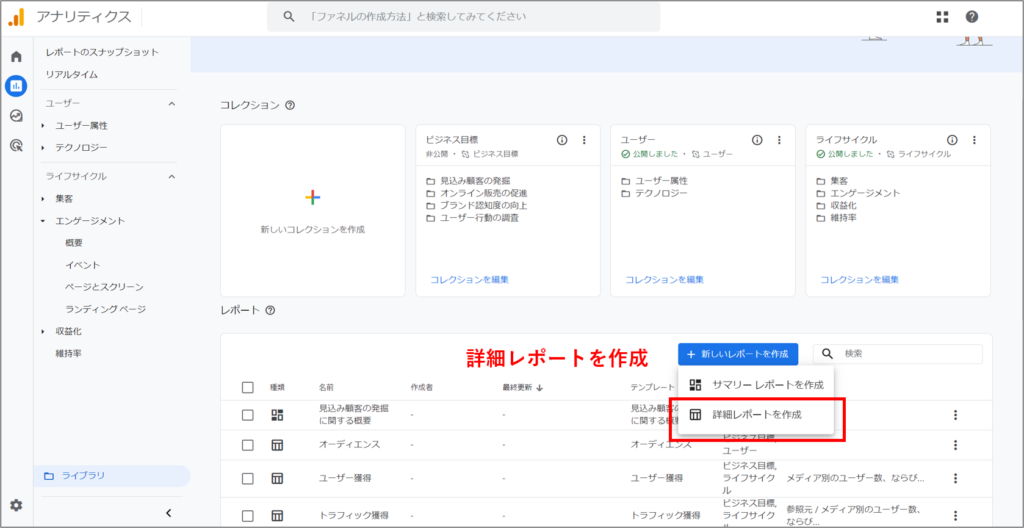1024x528 pixels.
Task: Tick checkbox for ユーザー獲得 row
Action: 248,478
